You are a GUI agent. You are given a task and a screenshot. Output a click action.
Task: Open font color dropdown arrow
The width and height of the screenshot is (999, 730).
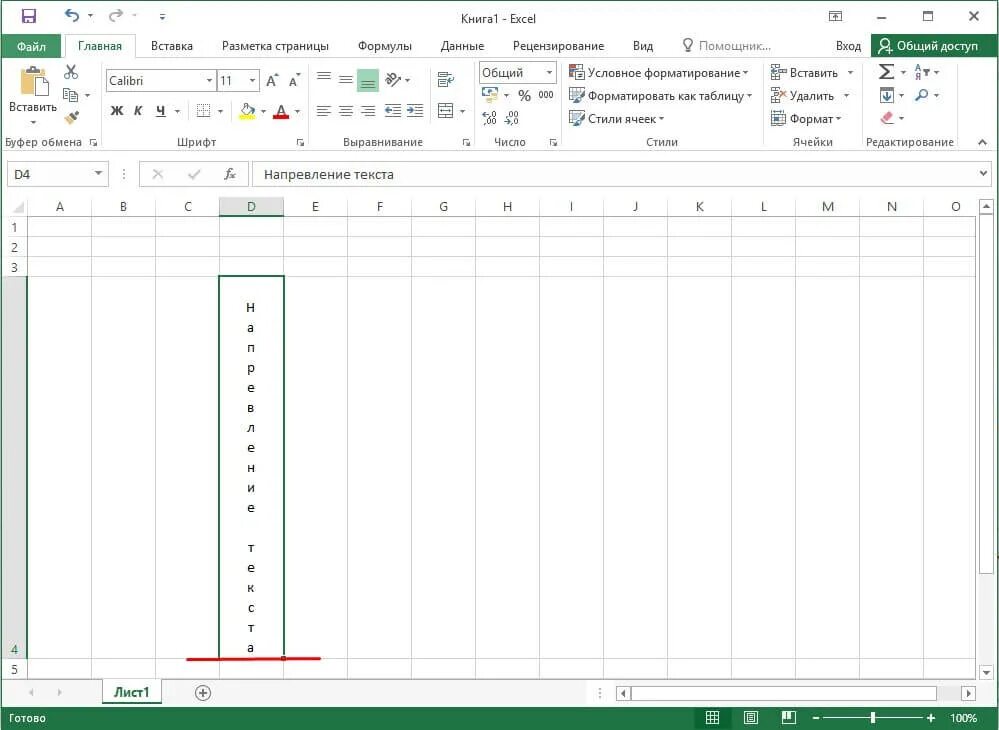point(297,111)
